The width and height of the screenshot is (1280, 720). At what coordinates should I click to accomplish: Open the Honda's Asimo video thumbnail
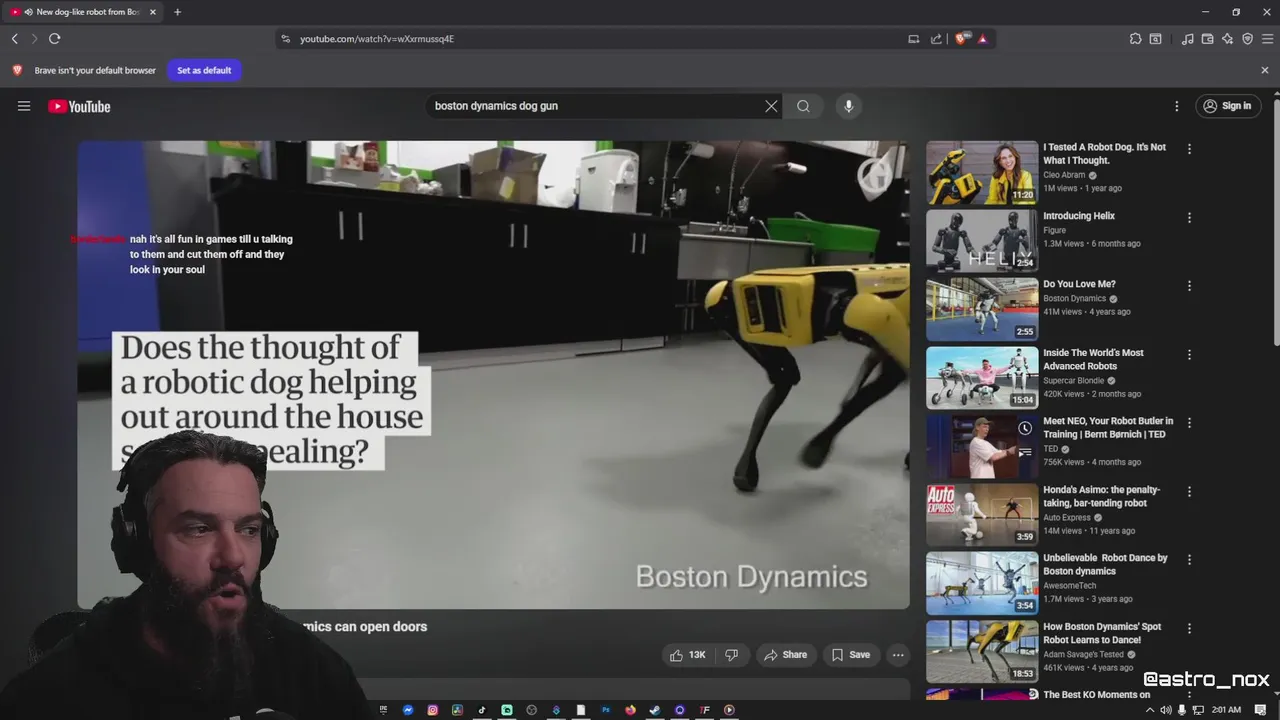pyautogui.click(x=982, y=515)
